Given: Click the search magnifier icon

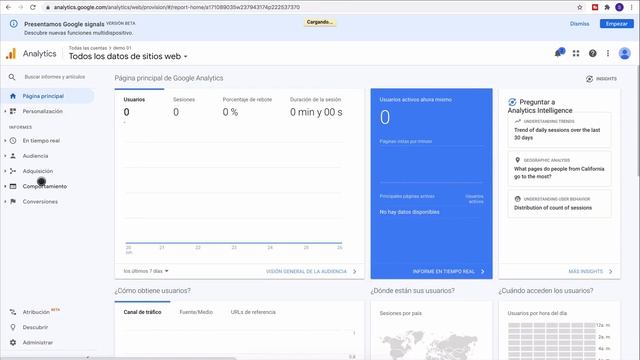Looking at the screenshot, I should click(x=12, y=77).
